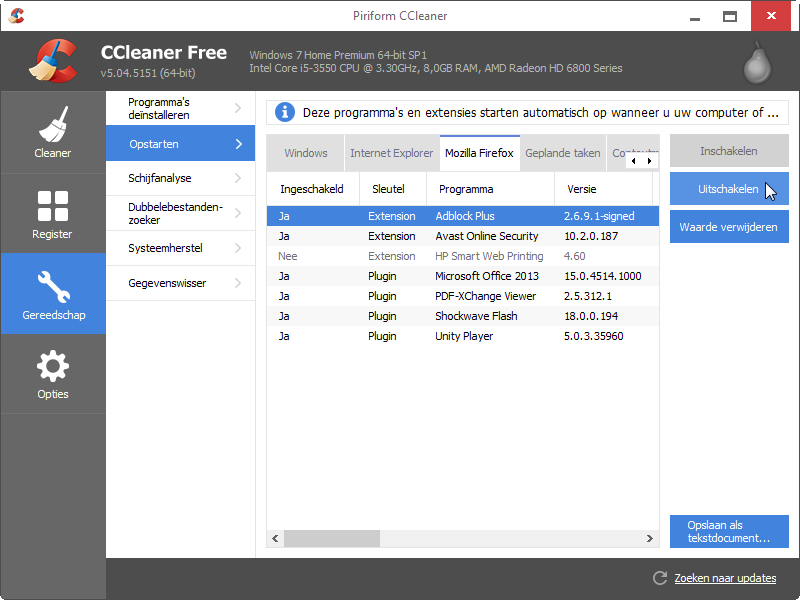This screenshot has height=600, width=800.
Task: Open Systeemherstel
Action: [x=181, y=248]
